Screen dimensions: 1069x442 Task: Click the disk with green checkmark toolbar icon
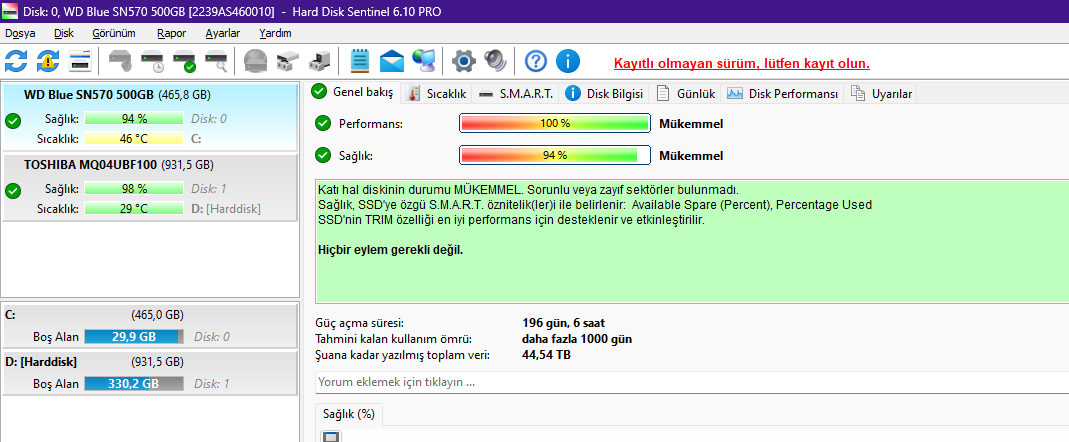tap(184, 61)
